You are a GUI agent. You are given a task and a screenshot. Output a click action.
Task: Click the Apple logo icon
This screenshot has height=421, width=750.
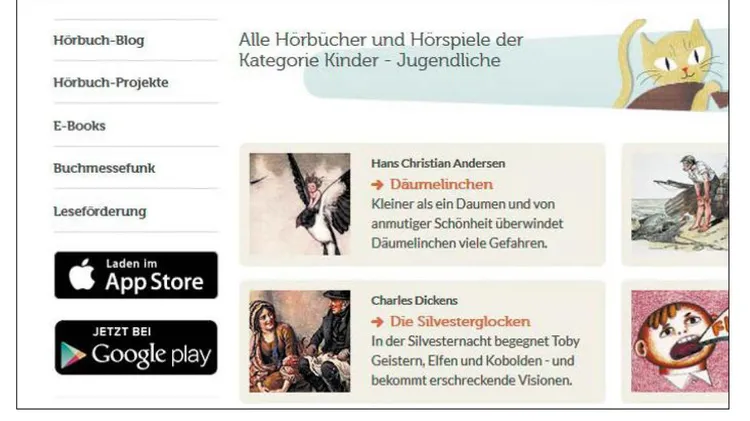[x=82, y=274]
